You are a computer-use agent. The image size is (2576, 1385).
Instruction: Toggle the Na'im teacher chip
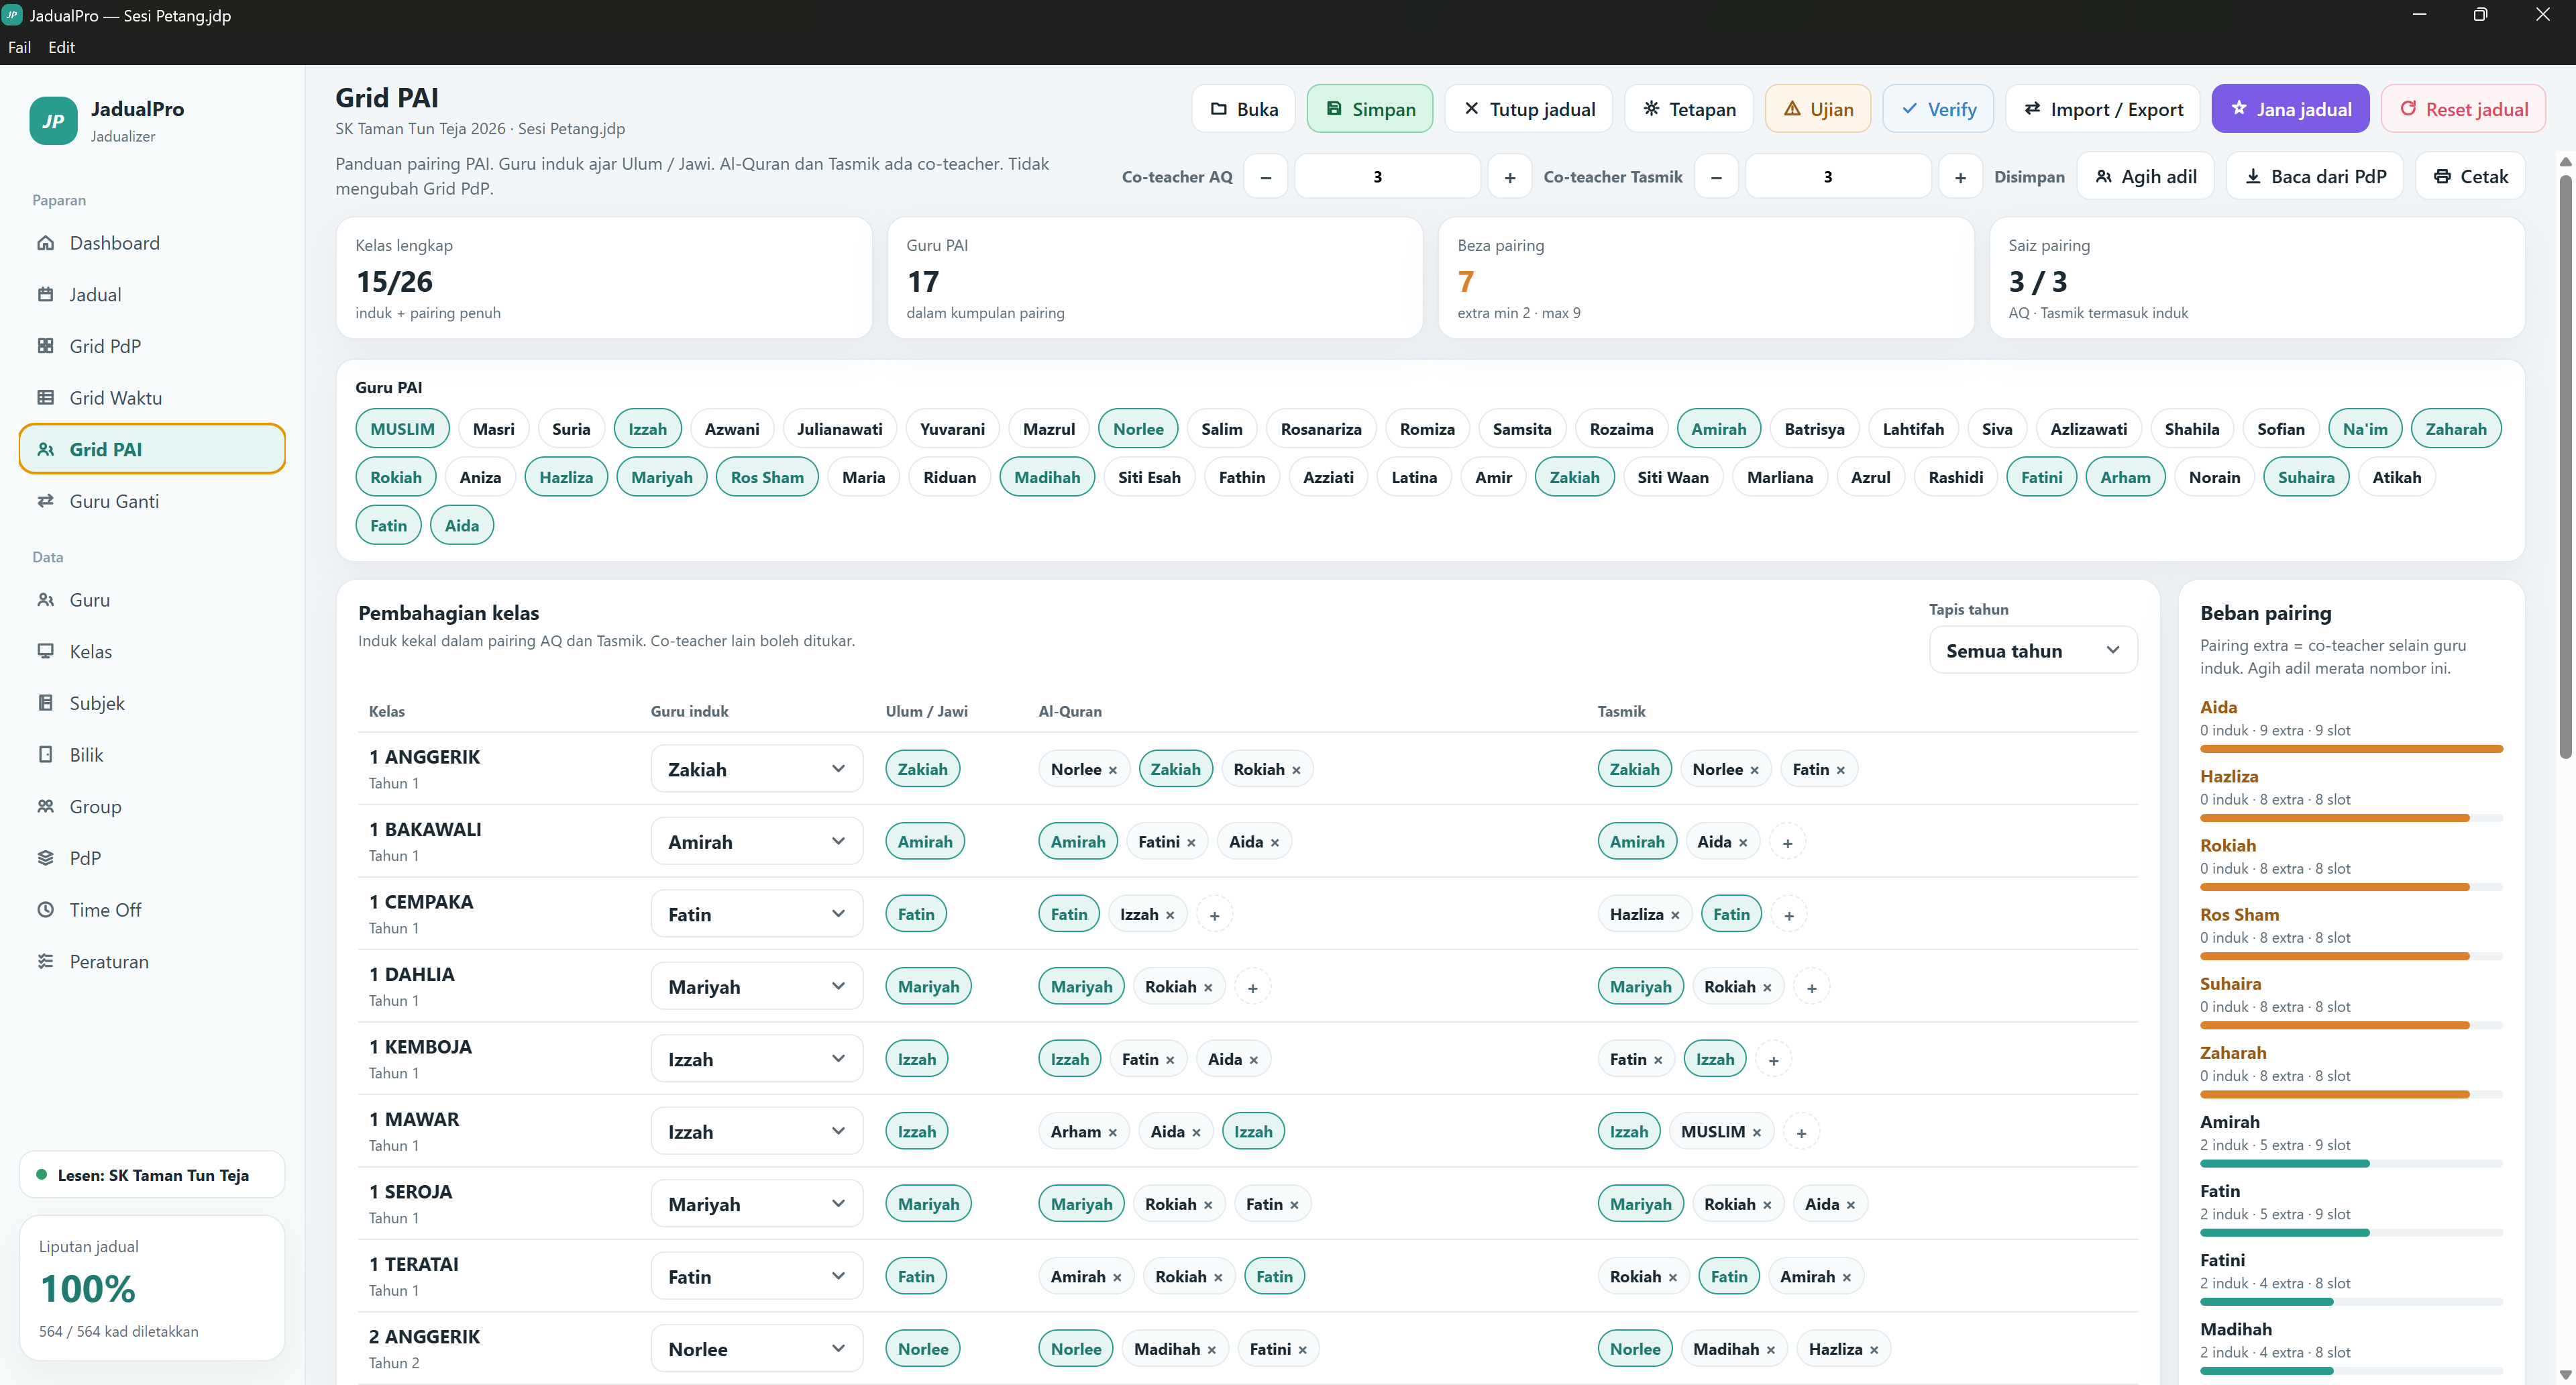click(x=2365, y=429)
